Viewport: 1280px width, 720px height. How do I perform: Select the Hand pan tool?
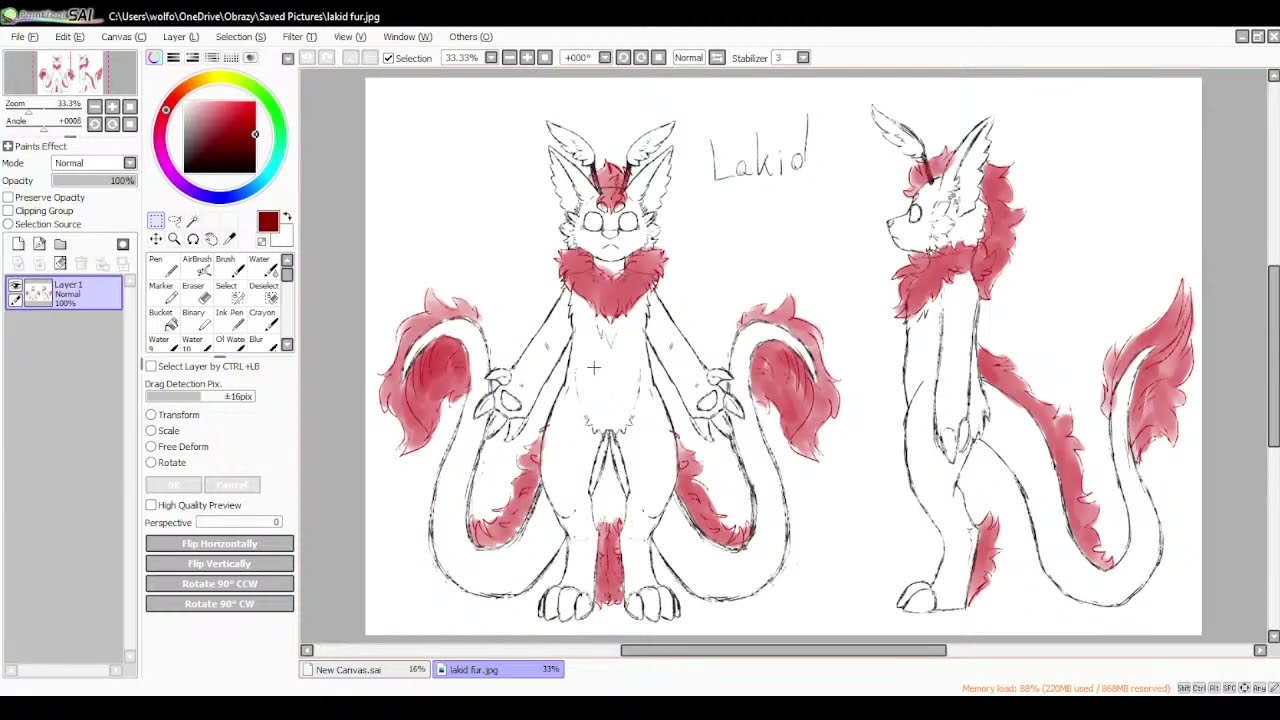pos(211,239)
